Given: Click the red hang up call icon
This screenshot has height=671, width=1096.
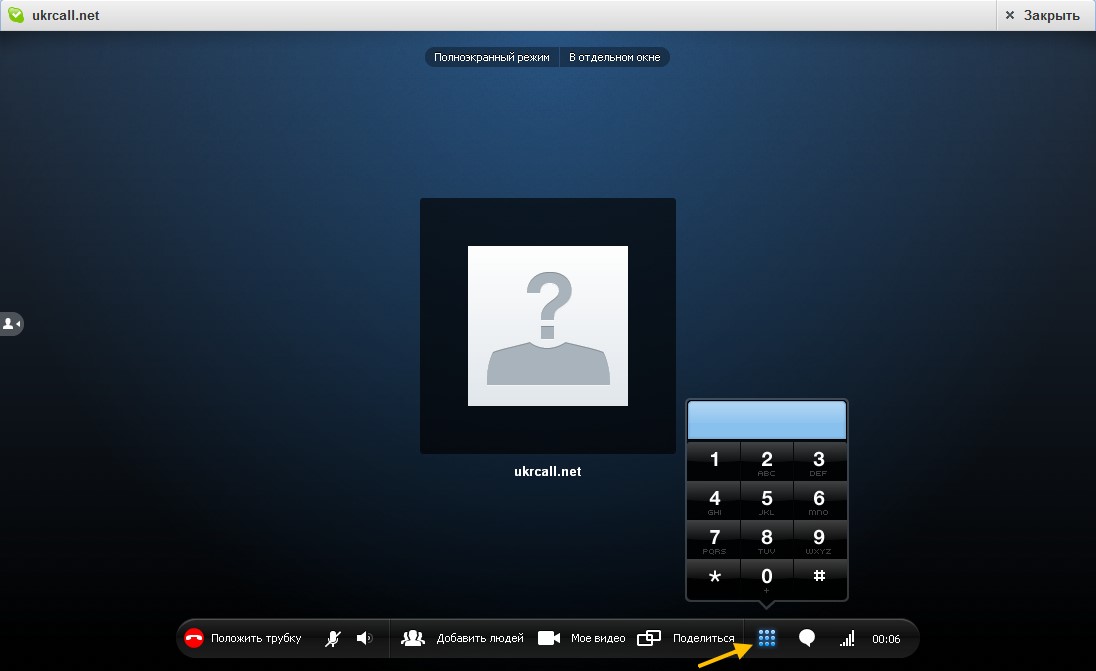Looking at the screenshot, I should [194, 638].
